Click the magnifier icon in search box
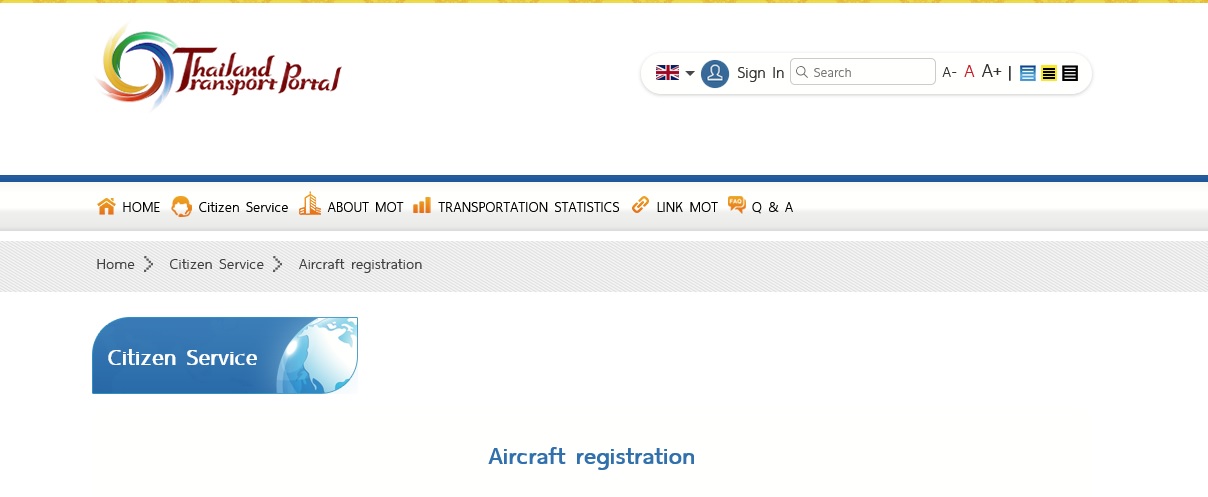 (x=801, y=72)
